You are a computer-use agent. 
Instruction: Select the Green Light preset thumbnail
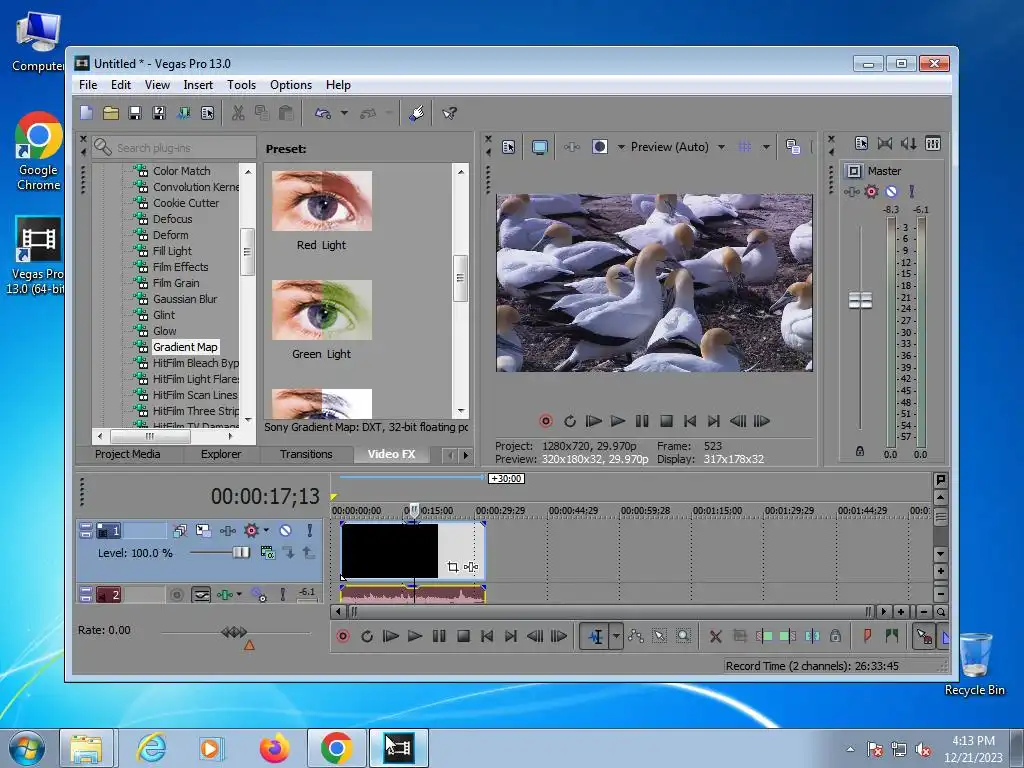(321, 310)
